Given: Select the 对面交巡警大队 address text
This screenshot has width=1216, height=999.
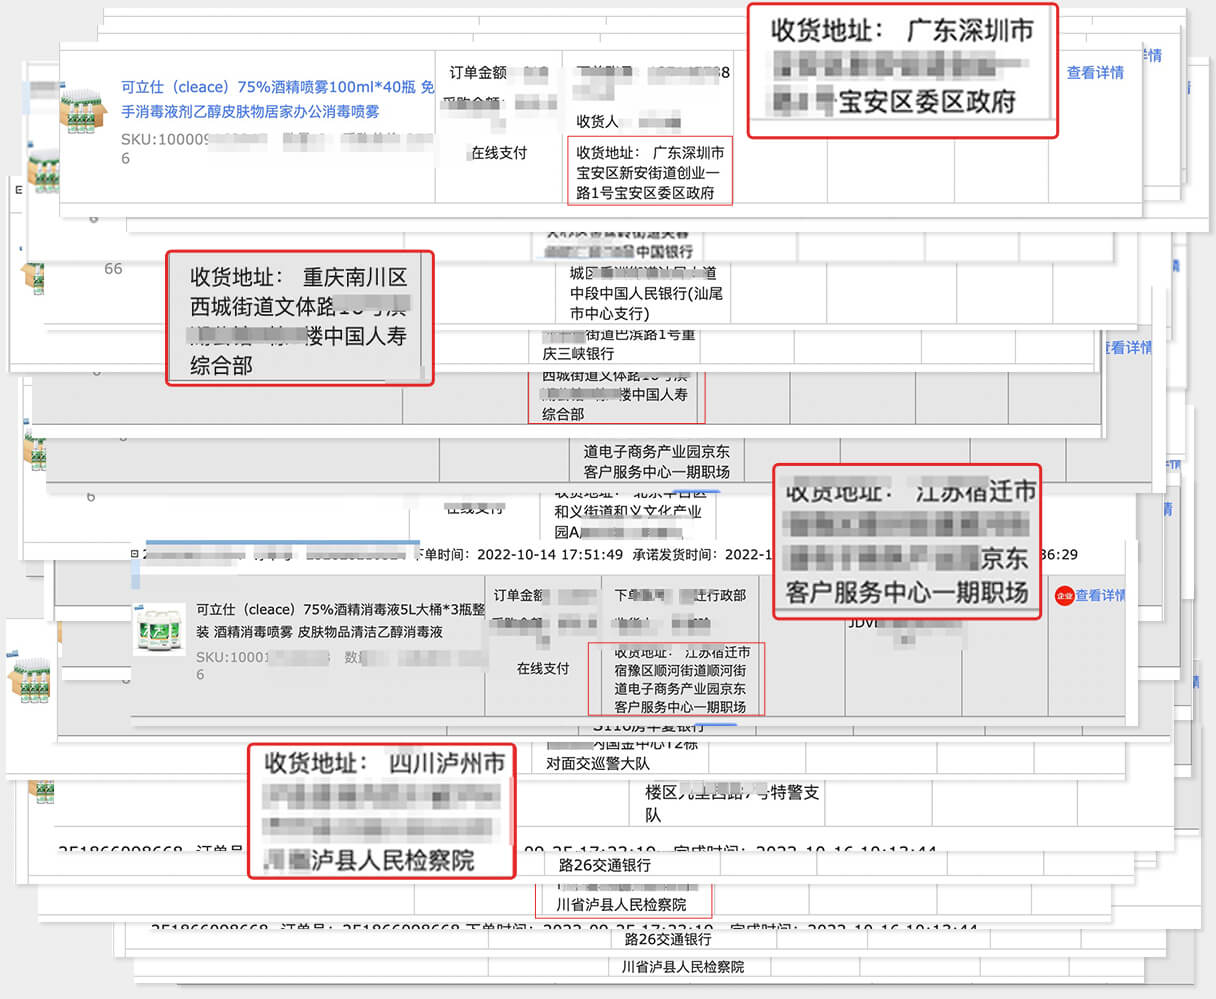Looking at the screenshot, I should (597, 763).
